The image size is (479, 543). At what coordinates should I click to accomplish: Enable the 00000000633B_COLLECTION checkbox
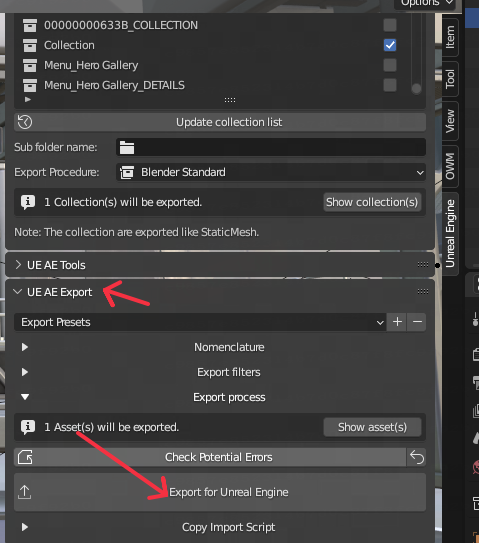[x=390, y=25]
